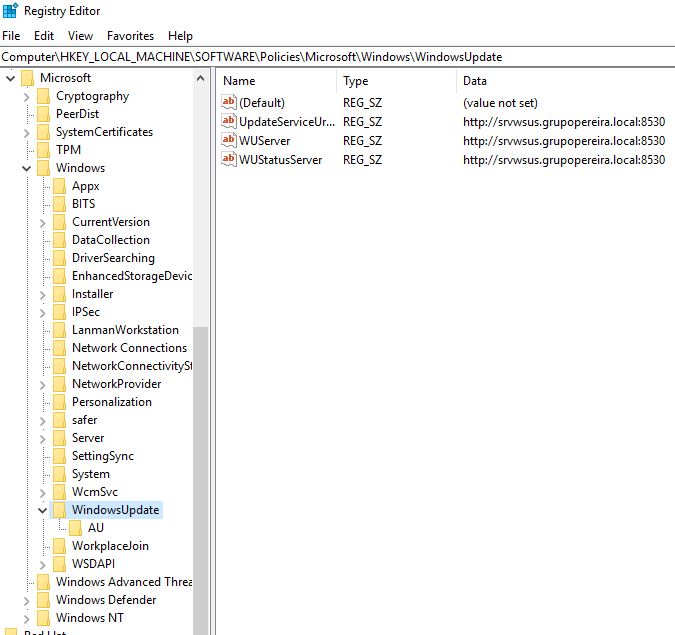
Task: Click the "(value not set)" data cell
Action: (500, 103)
